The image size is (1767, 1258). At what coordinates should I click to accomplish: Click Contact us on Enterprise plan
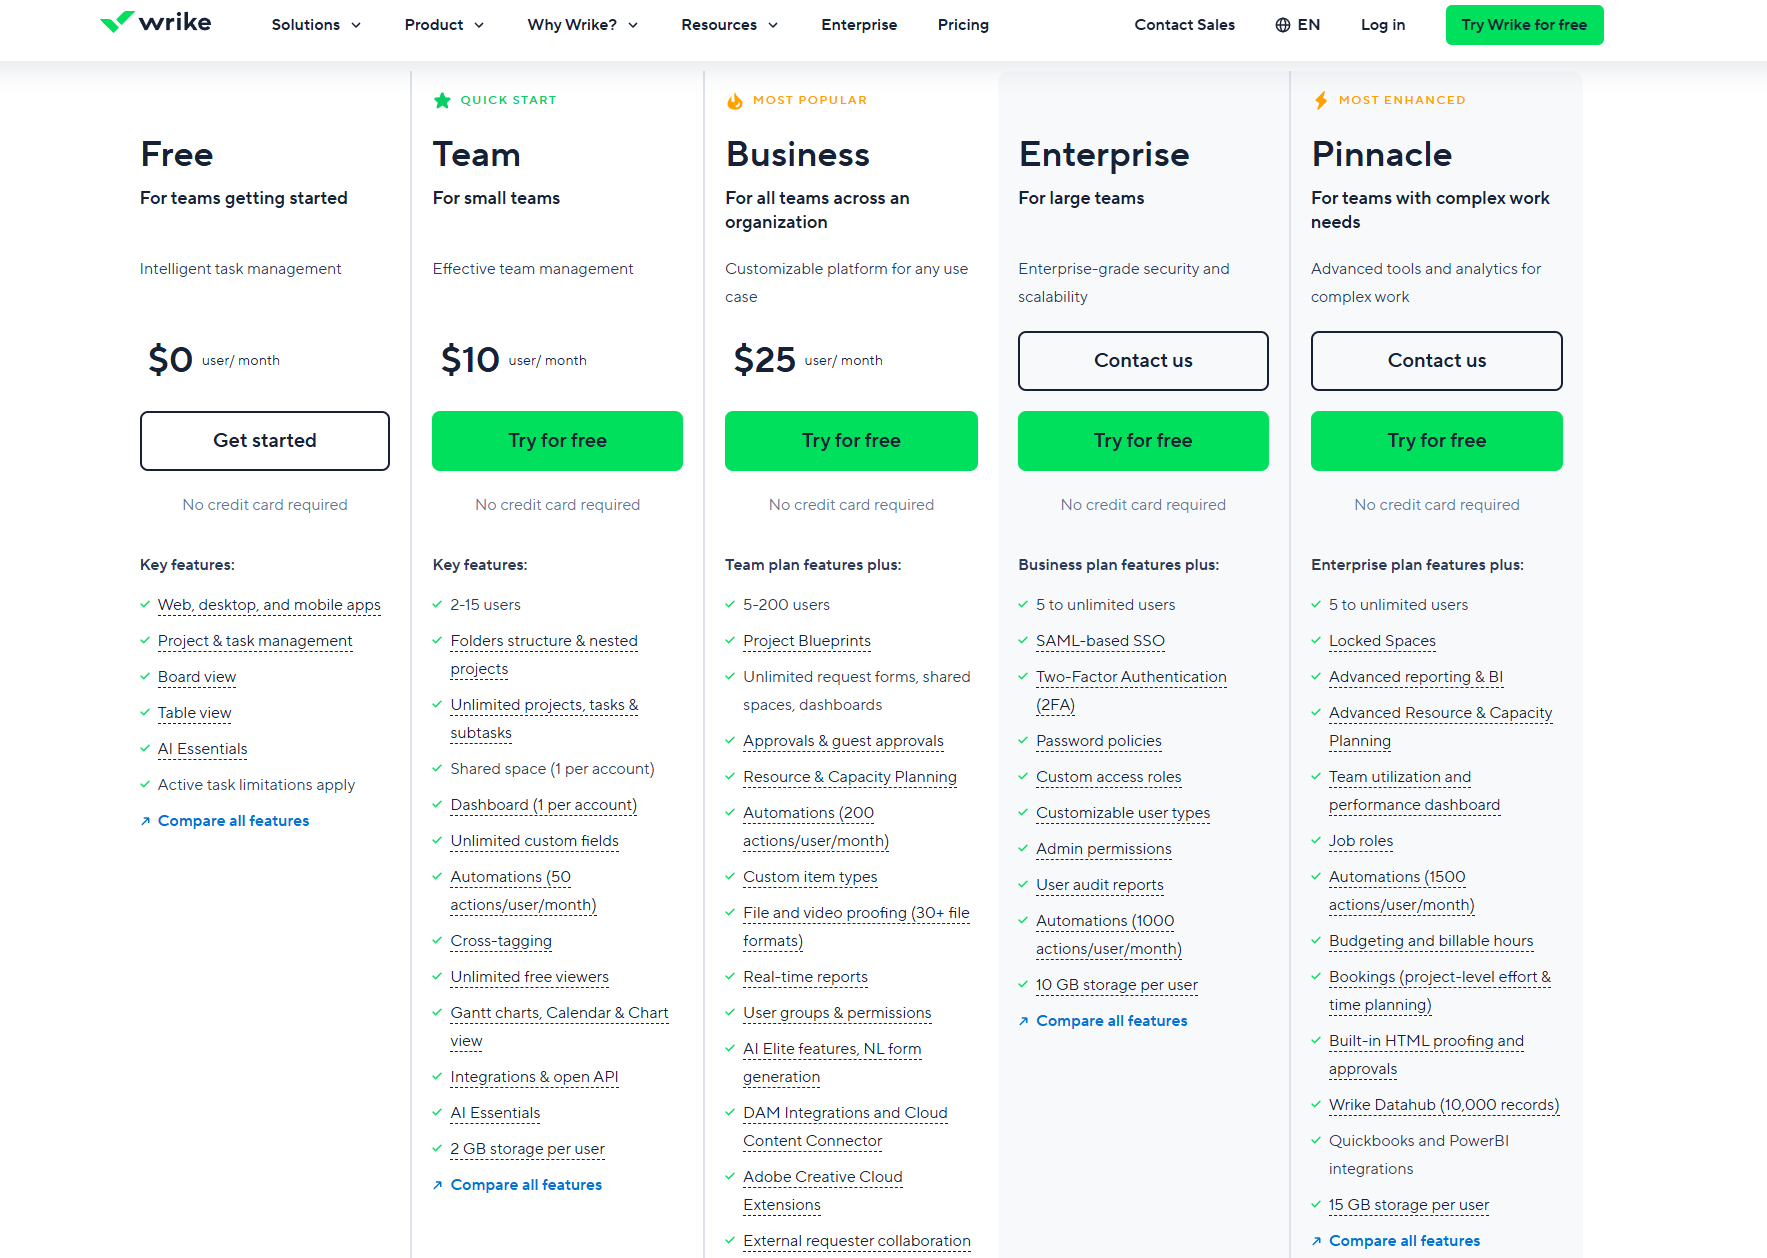pos(1143,361)
